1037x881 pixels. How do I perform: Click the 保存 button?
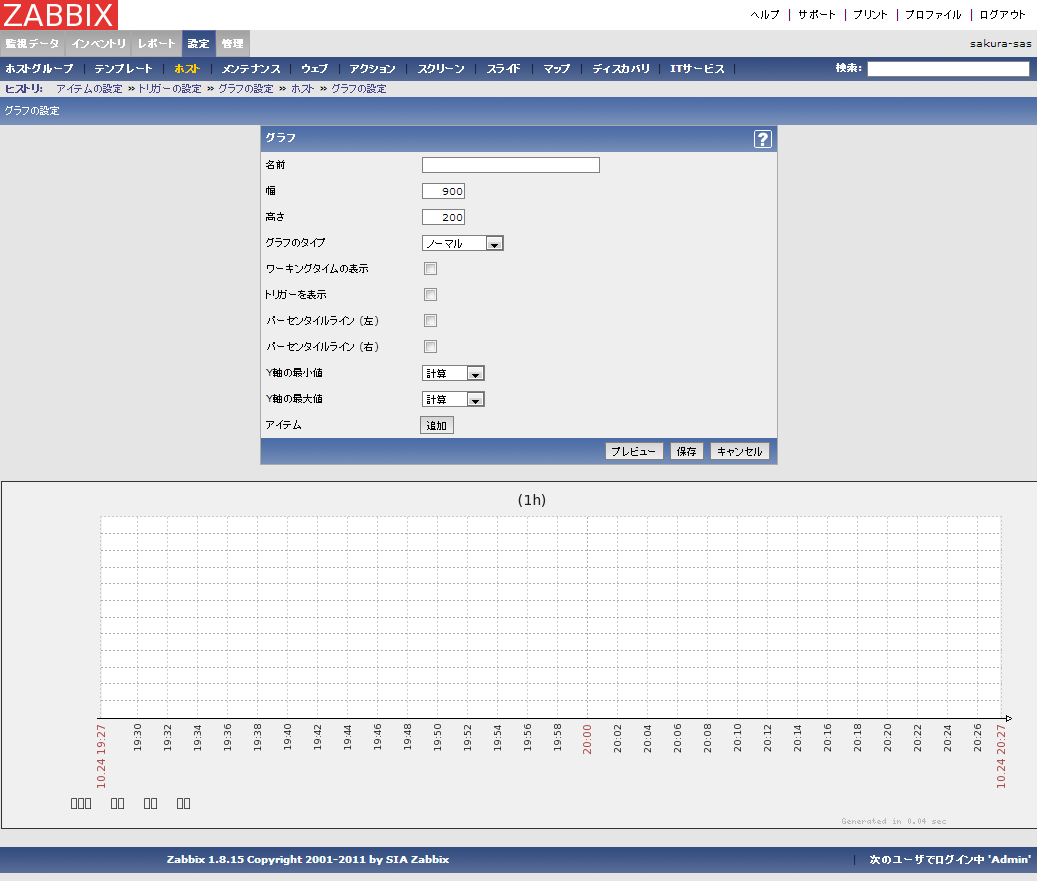[x=686, y=451]
